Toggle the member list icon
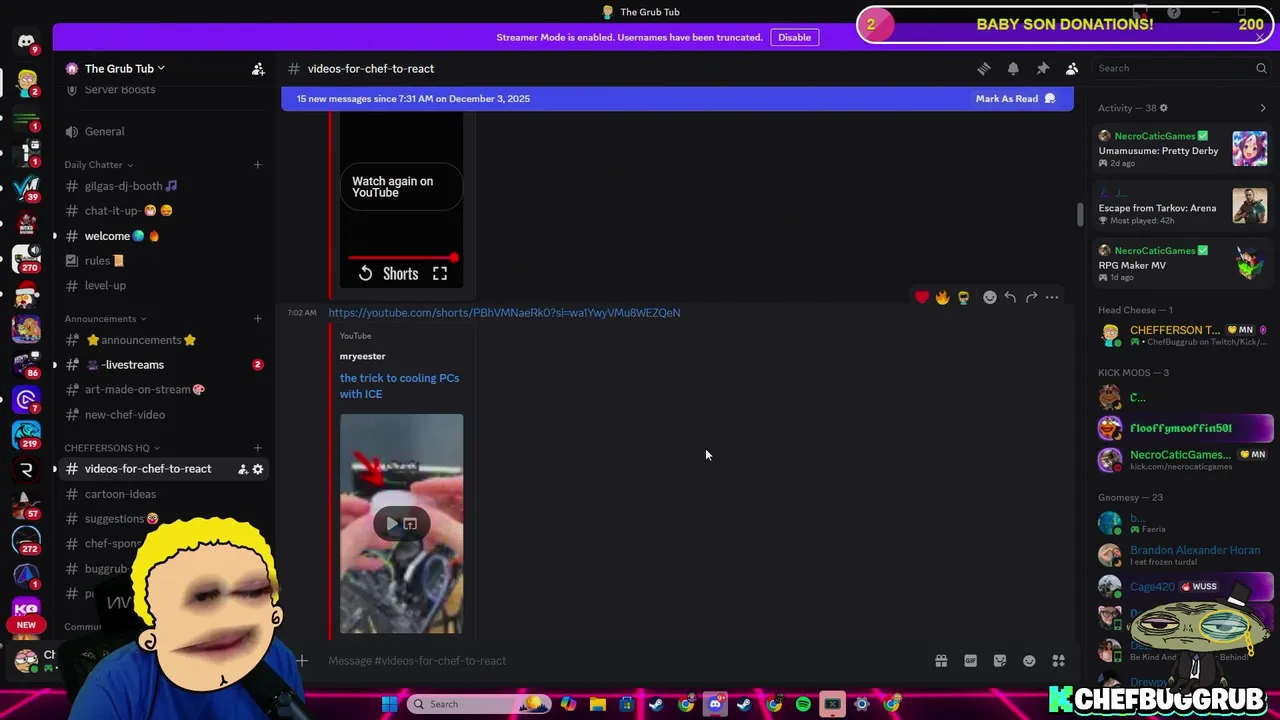The width and height of the screenshot is (1280, 720). 1072,68
